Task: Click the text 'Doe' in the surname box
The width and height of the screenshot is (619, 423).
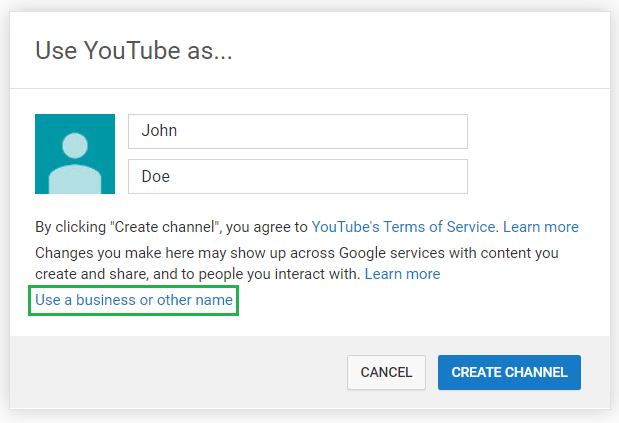Action: [x=157, y=177]
